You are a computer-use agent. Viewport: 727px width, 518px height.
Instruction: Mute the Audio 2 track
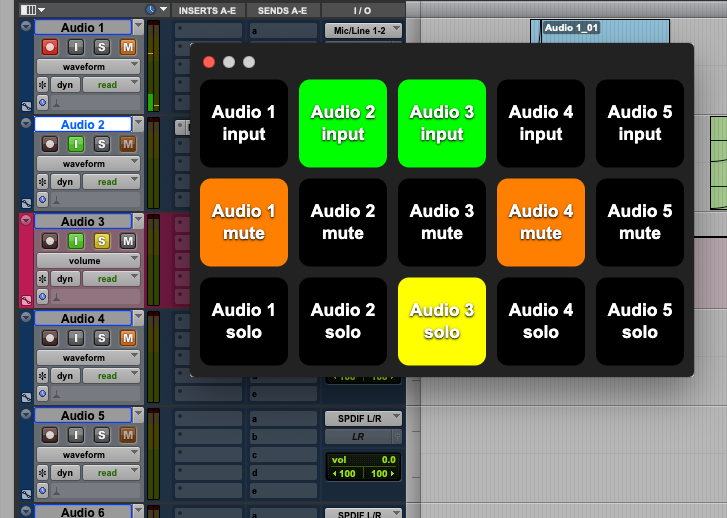click(128, 144)
